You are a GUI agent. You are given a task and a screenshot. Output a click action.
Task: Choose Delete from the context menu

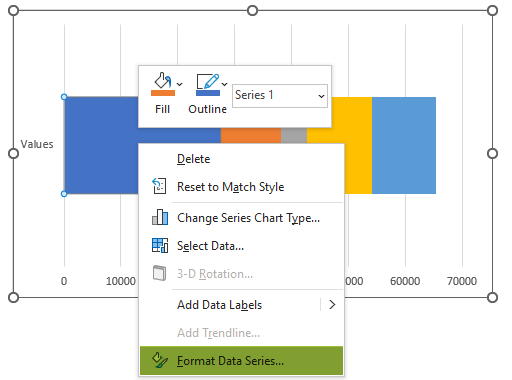point(241,159)
